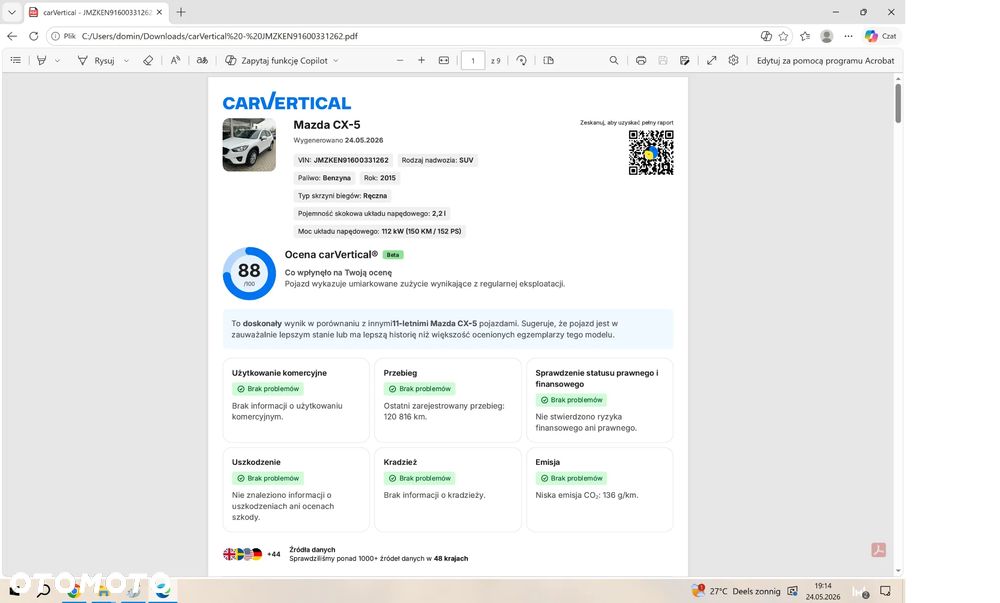Click the vertical scrollbar thumb
Image resolution: width=1000 pixels, height=603 pixels.
(x=898, y=103)
